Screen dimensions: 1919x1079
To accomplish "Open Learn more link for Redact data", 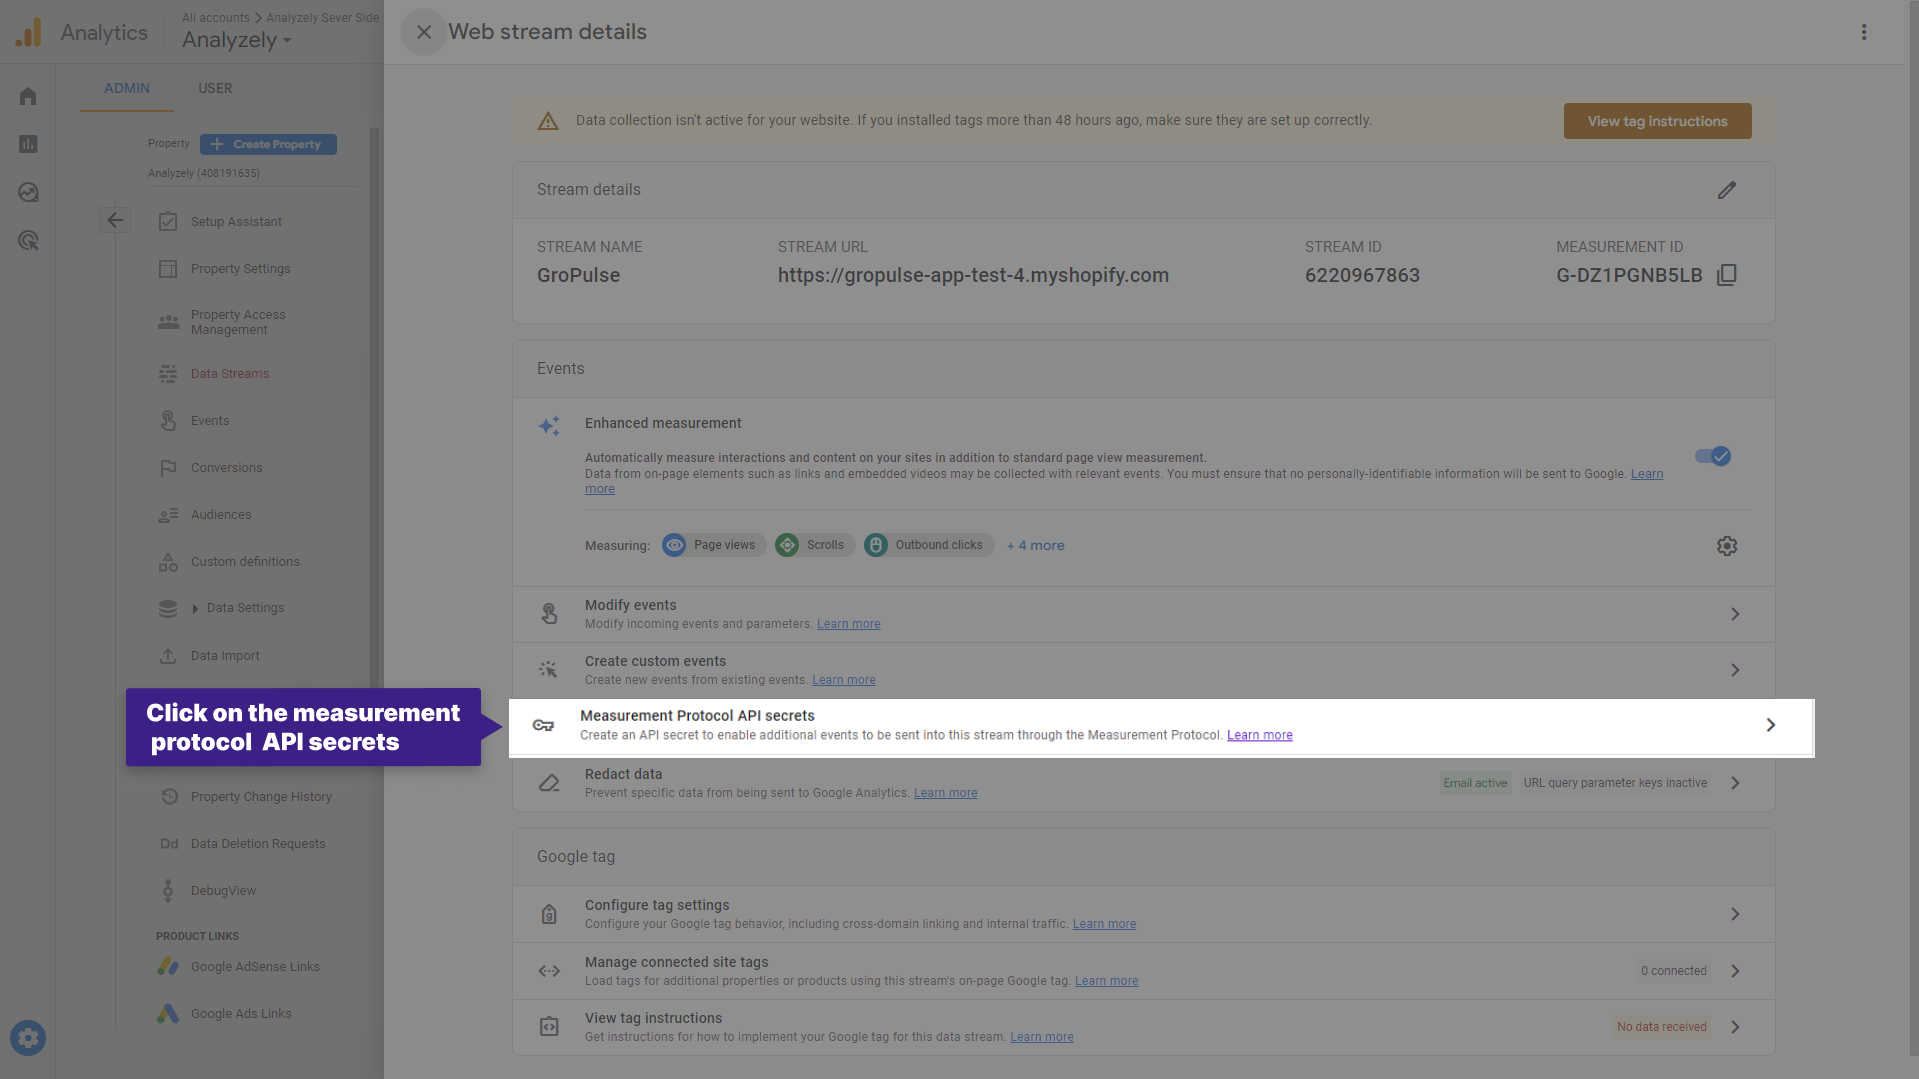I will point(945,793).
